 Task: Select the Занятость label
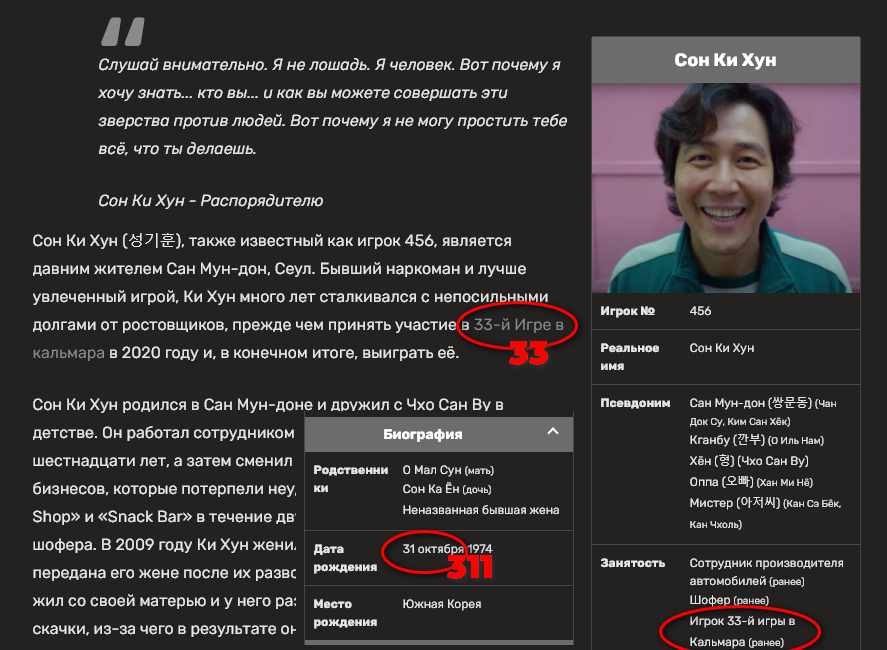pyautogui.click(x=632, y=563)
